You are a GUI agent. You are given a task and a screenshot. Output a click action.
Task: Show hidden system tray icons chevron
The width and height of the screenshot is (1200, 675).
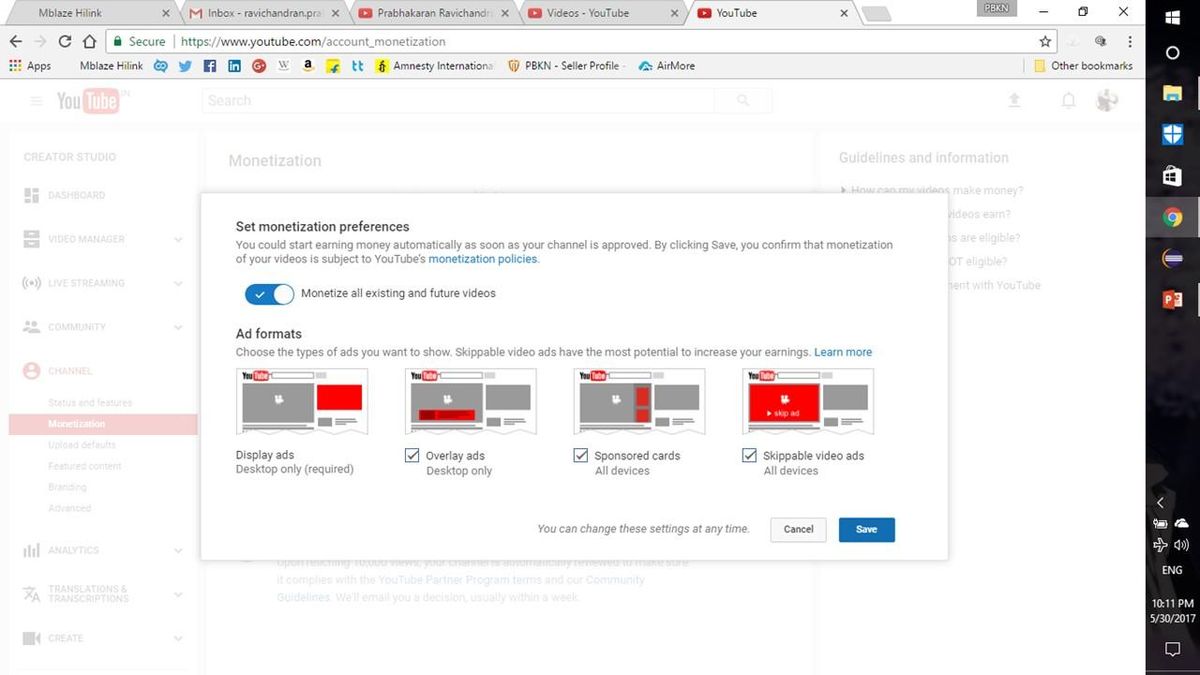(x=1160, y=502)
